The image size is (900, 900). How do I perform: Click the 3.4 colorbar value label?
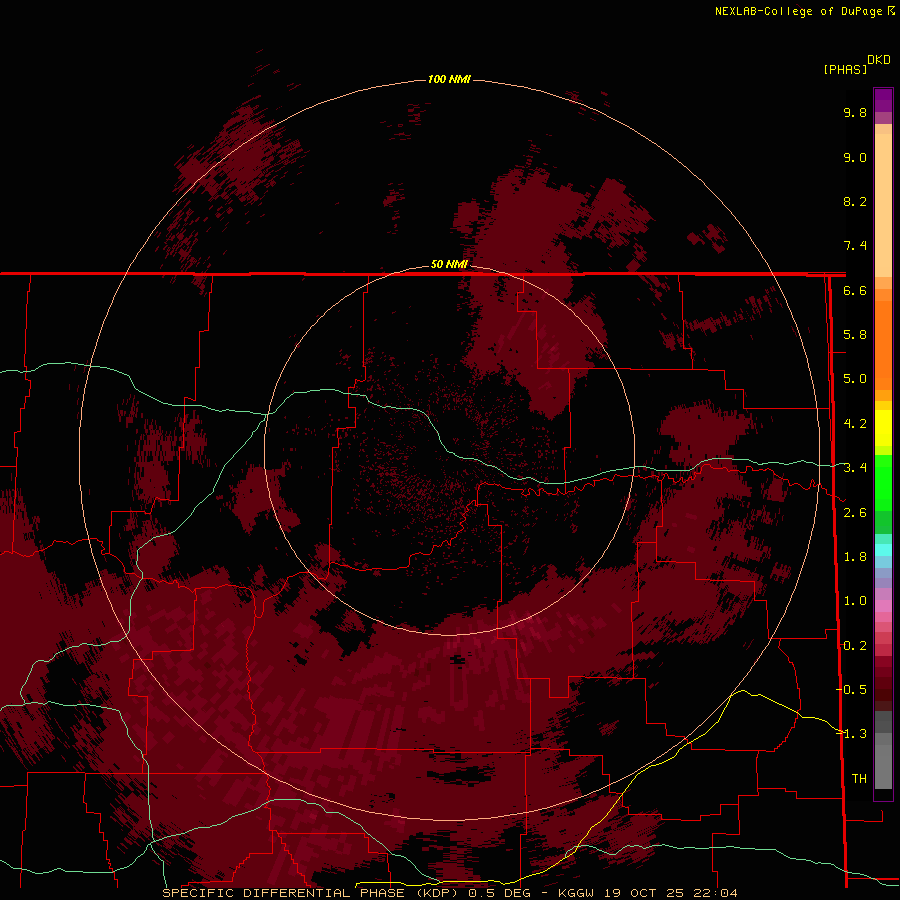click(x=855, y=468)
